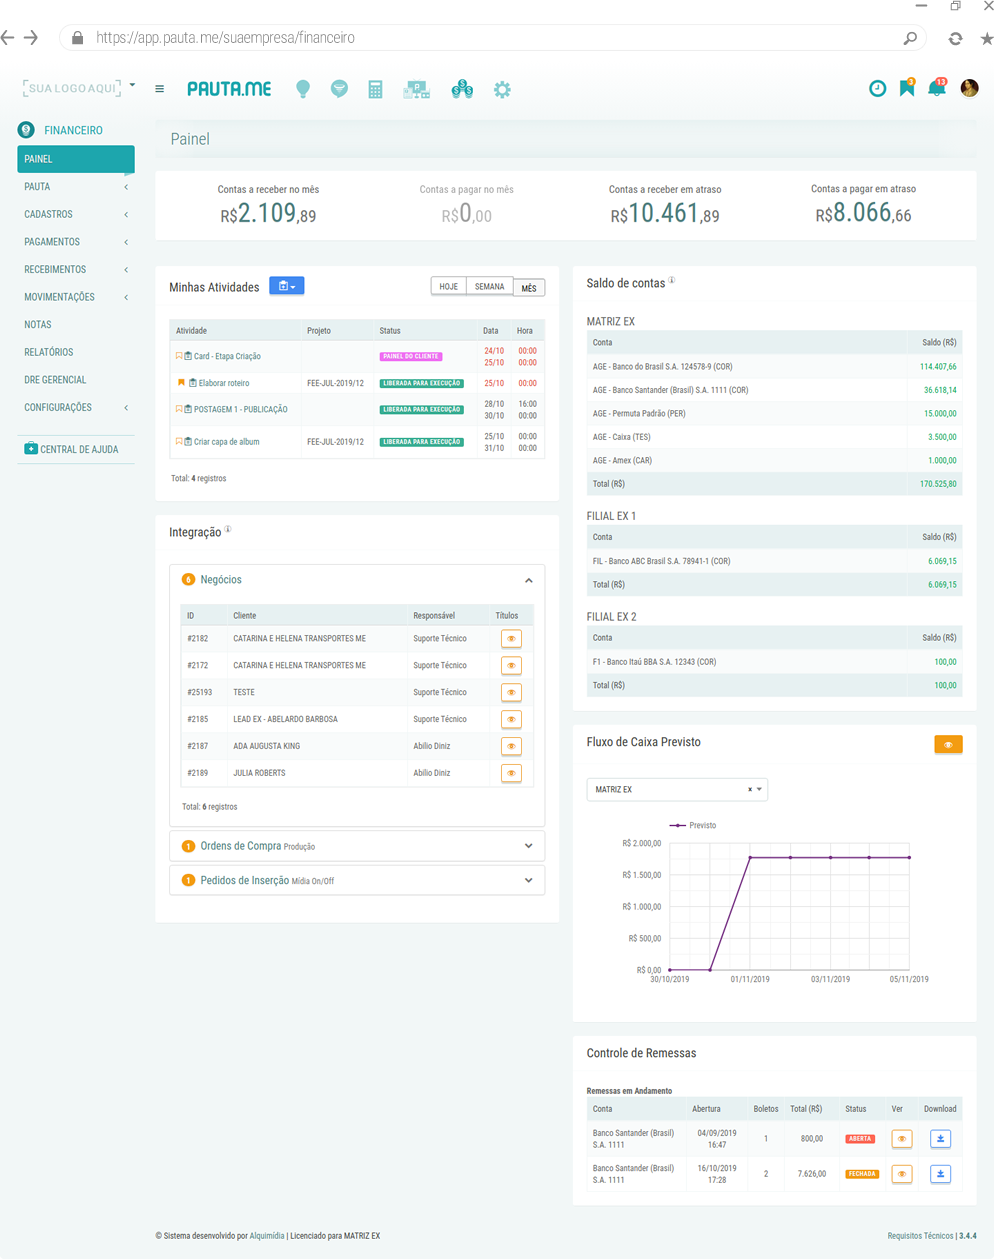View titles for negócio #2182
Image resolution: width=994 pixels, height=1259 pixels.
click(x=511, y=639)
